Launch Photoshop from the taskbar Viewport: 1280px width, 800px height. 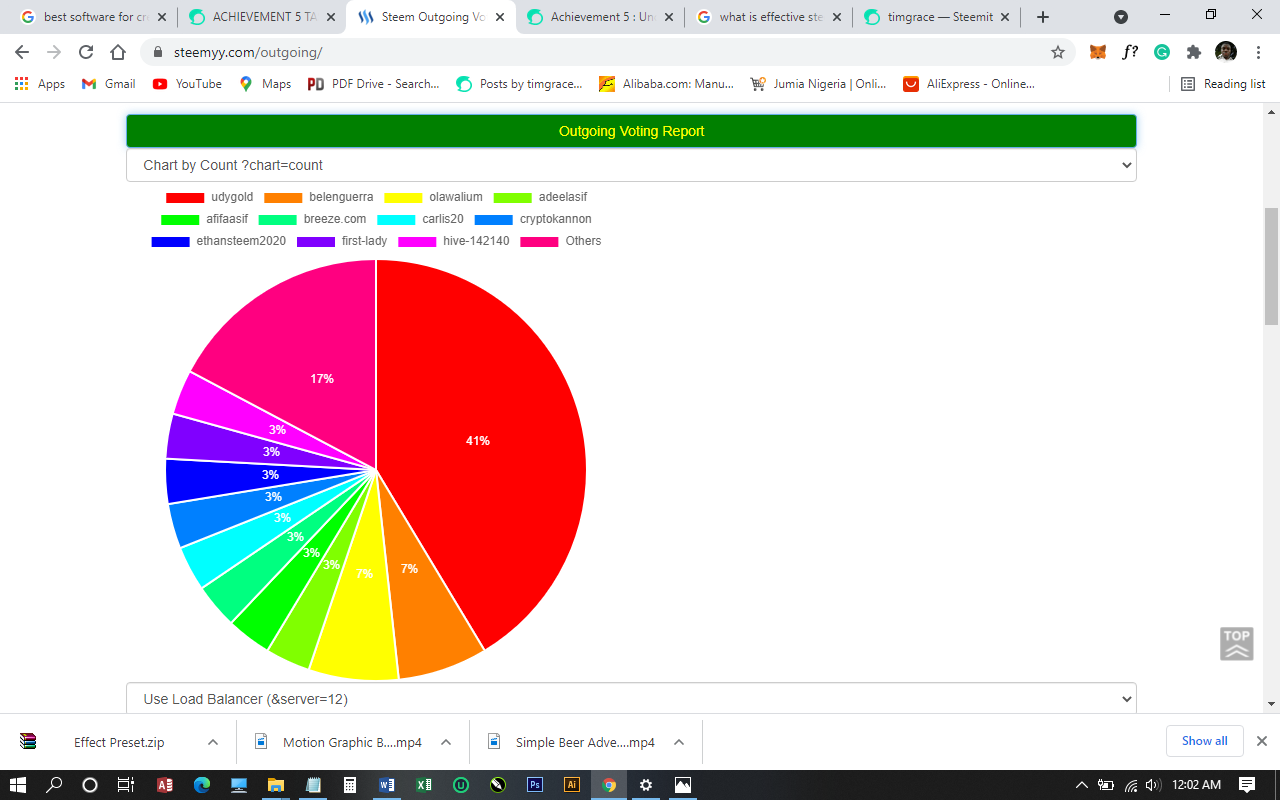click(x=535, y=785)
